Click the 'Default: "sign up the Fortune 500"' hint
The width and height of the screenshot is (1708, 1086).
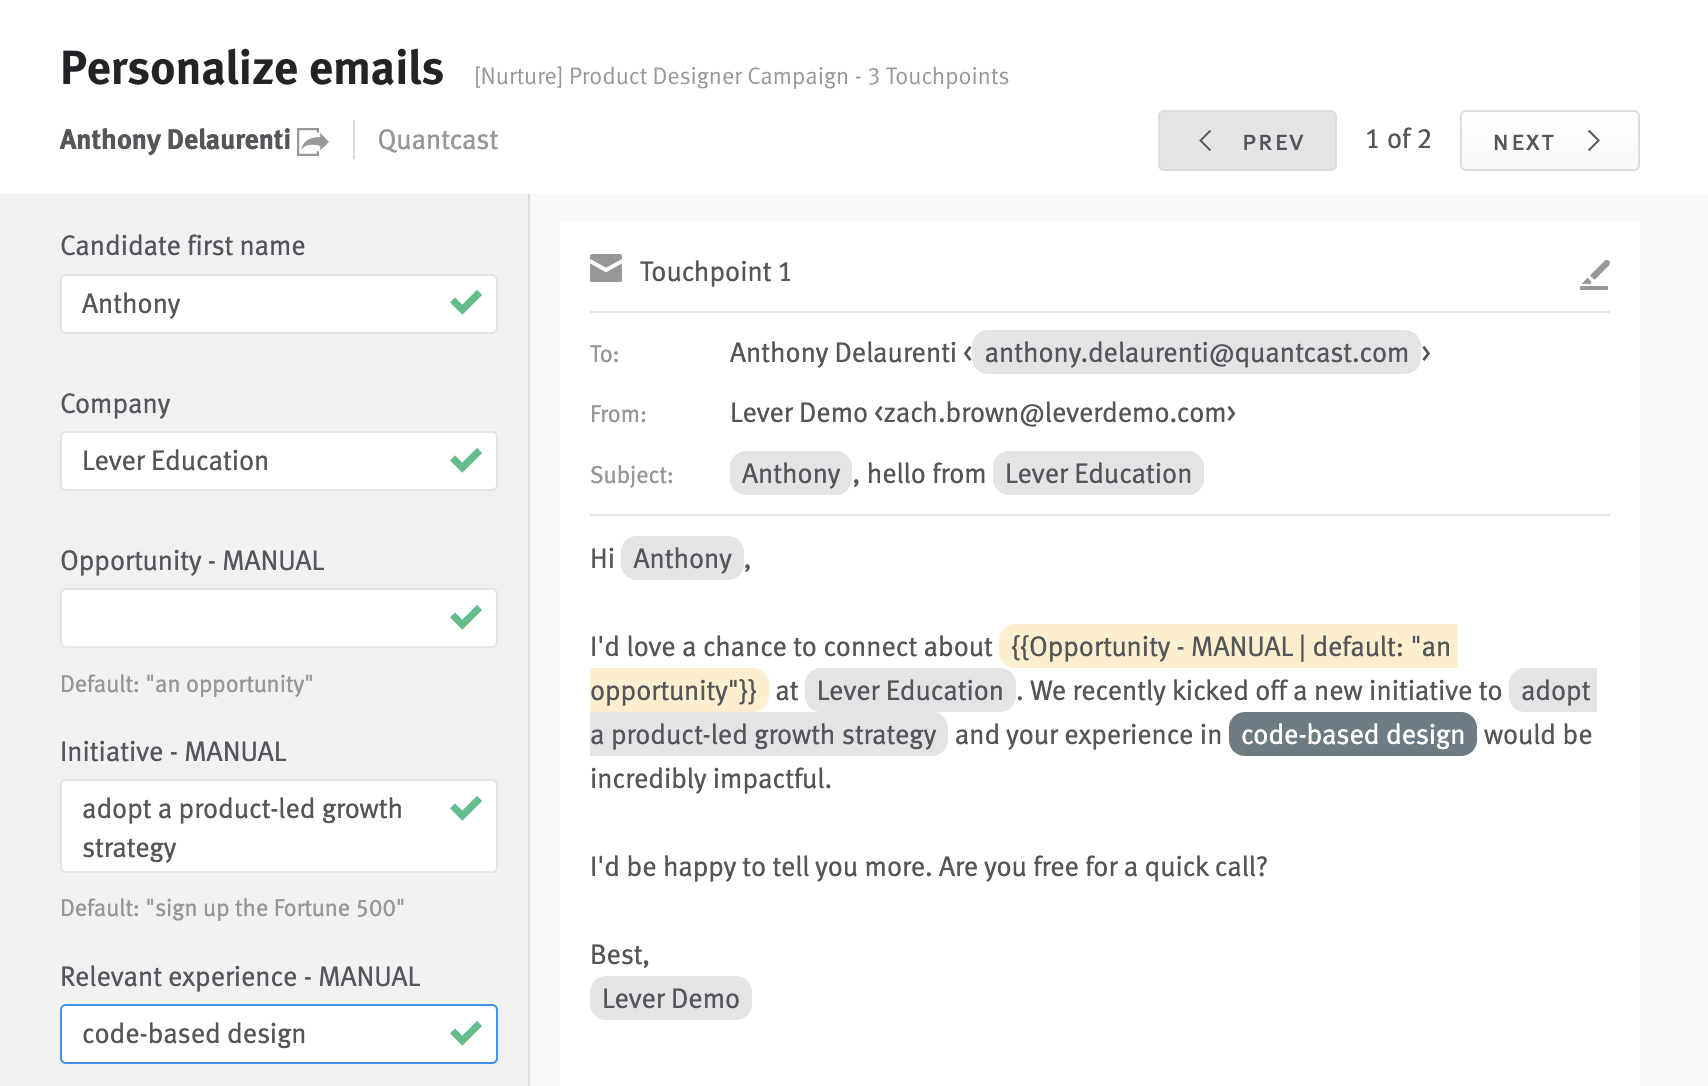pyautogui.click(x=232, y=908)
